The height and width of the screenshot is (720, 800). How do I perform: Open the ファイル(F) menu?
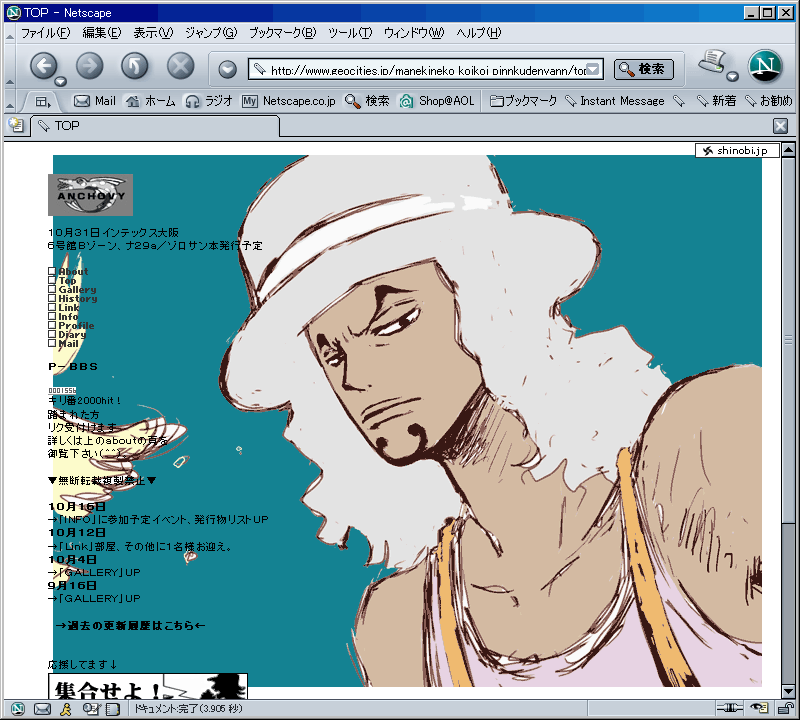click(45, 33)
